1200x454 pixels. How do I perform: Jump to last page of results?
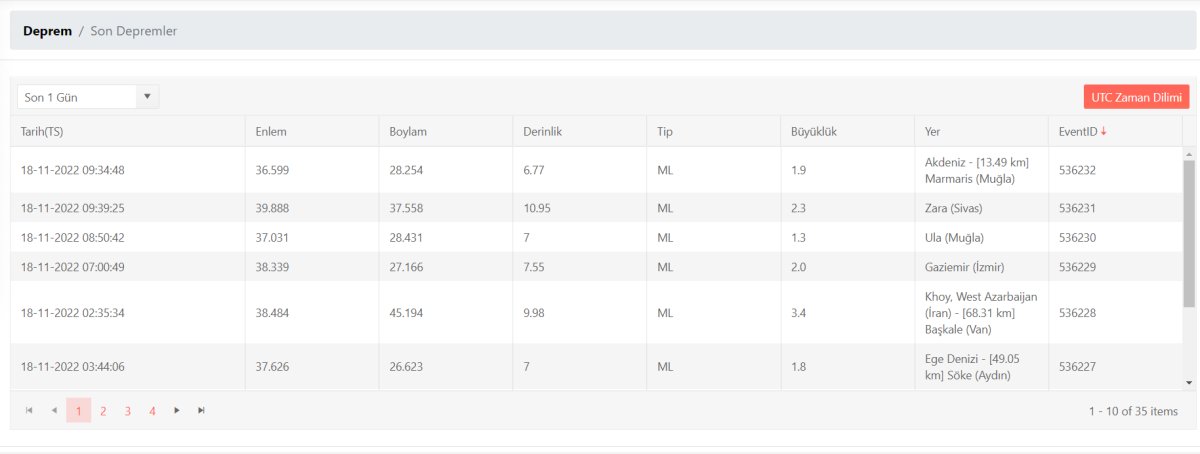[x=202, y=410]
